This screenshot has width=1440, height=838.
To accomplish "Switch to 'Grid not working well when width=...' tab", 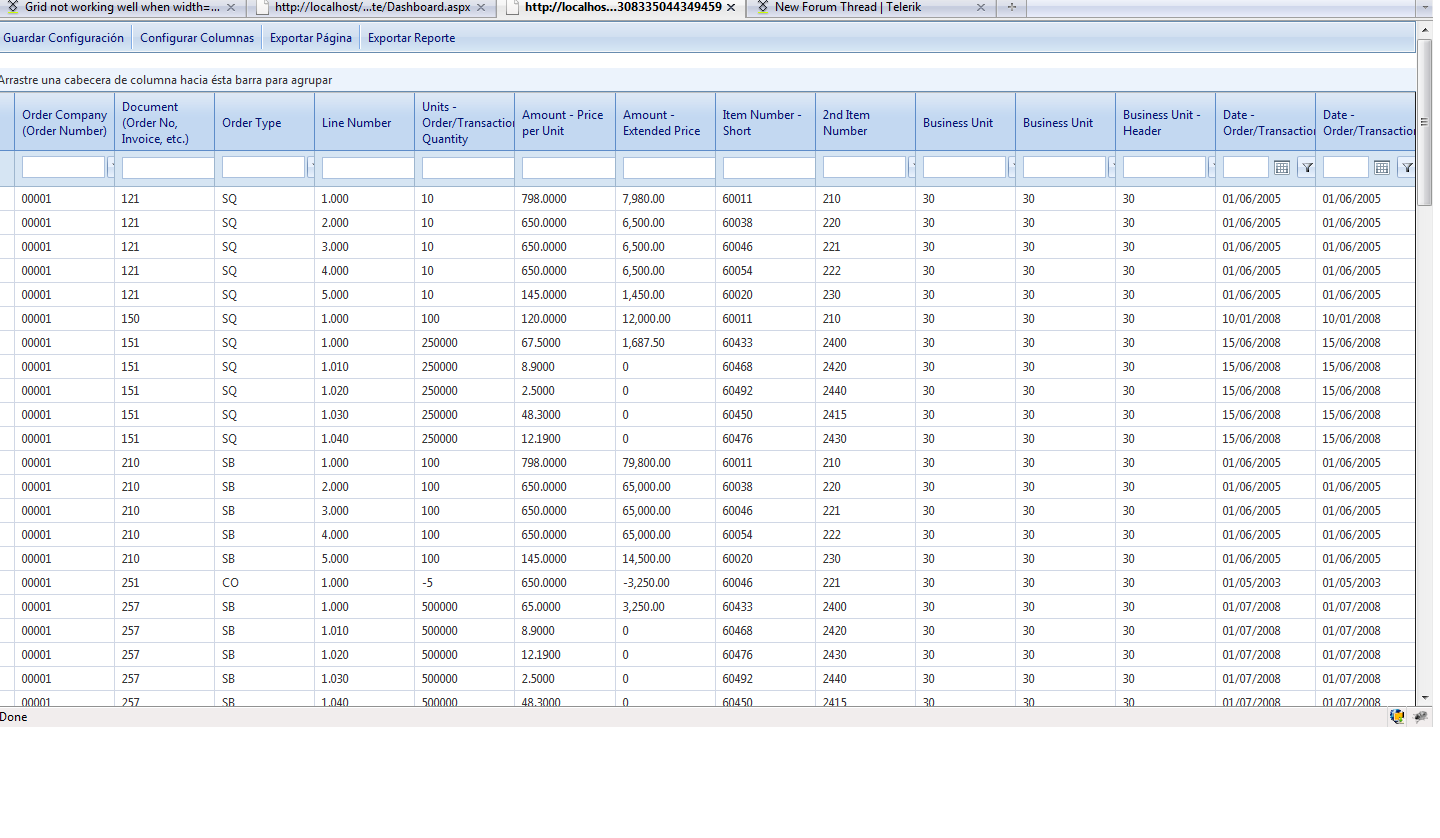I will pyautogui.click(x=122, y=7).
